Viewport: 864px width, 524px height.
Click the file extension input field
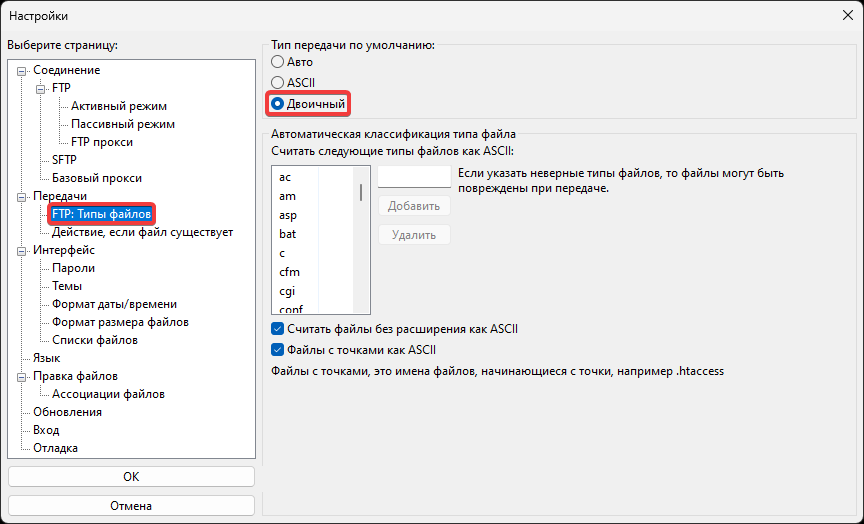point(414,177)
